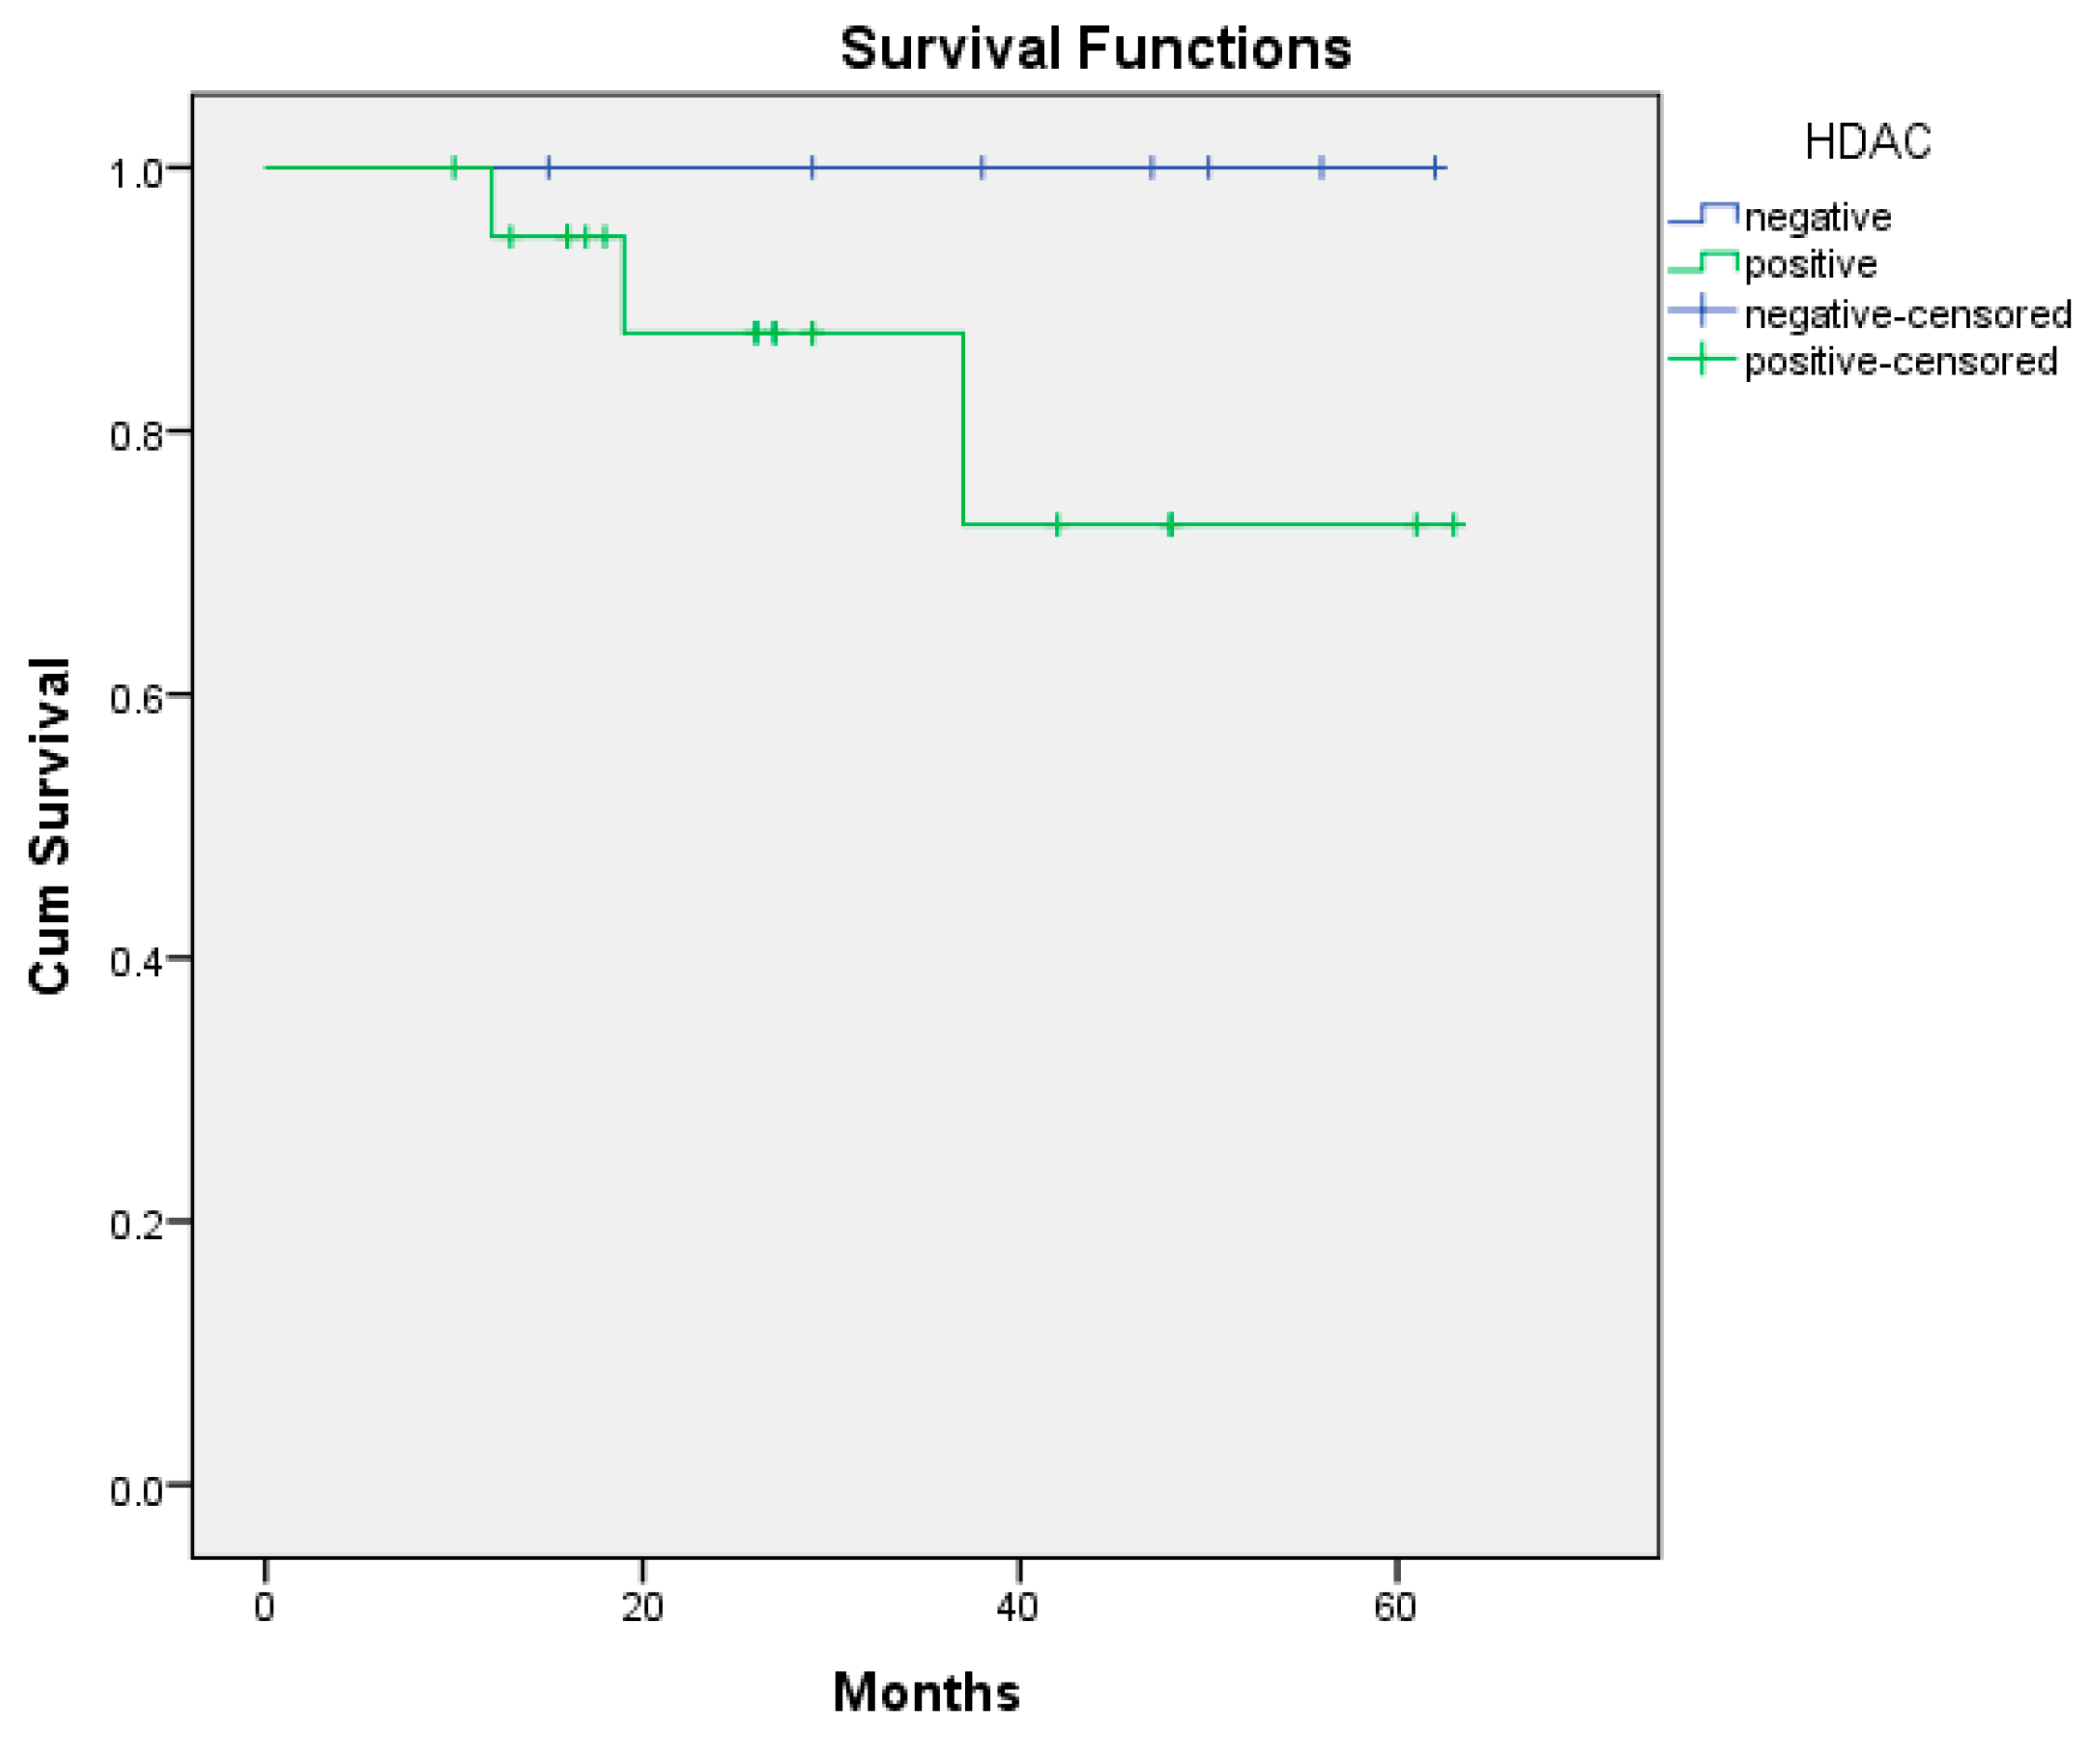Click the last blue censored mark near month 62
Image resolution: width=2100 pixels, height=1741 pixels.
pyautogui.click(x=1435, y=167)
